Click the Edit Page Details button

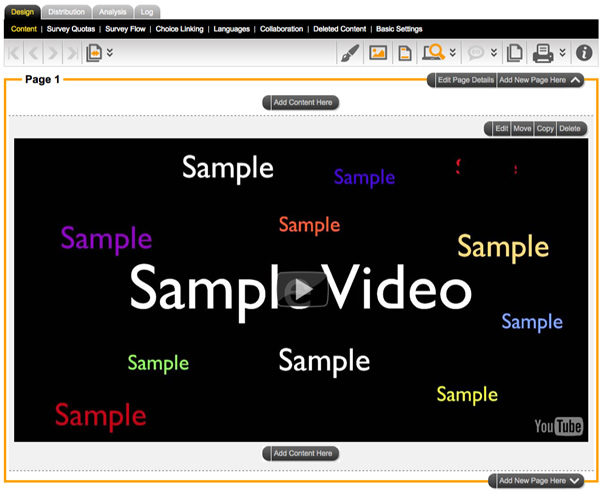[464, 80]
